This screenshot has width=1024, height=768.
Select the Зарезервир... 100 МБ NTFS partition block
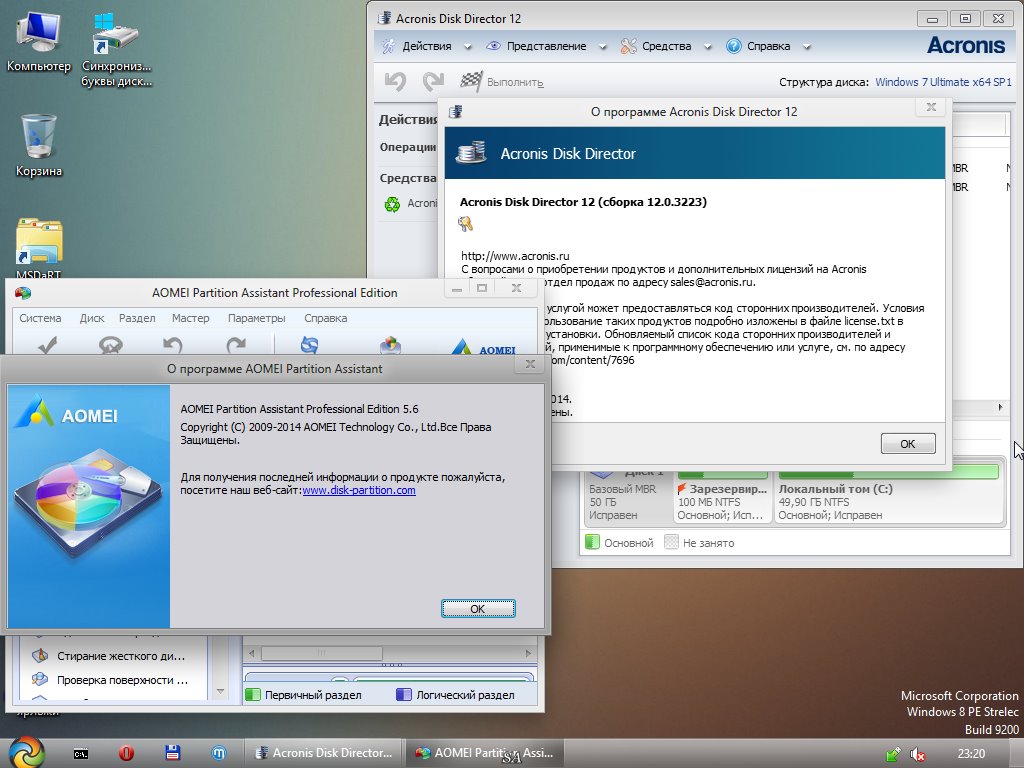tap(722, 495)
